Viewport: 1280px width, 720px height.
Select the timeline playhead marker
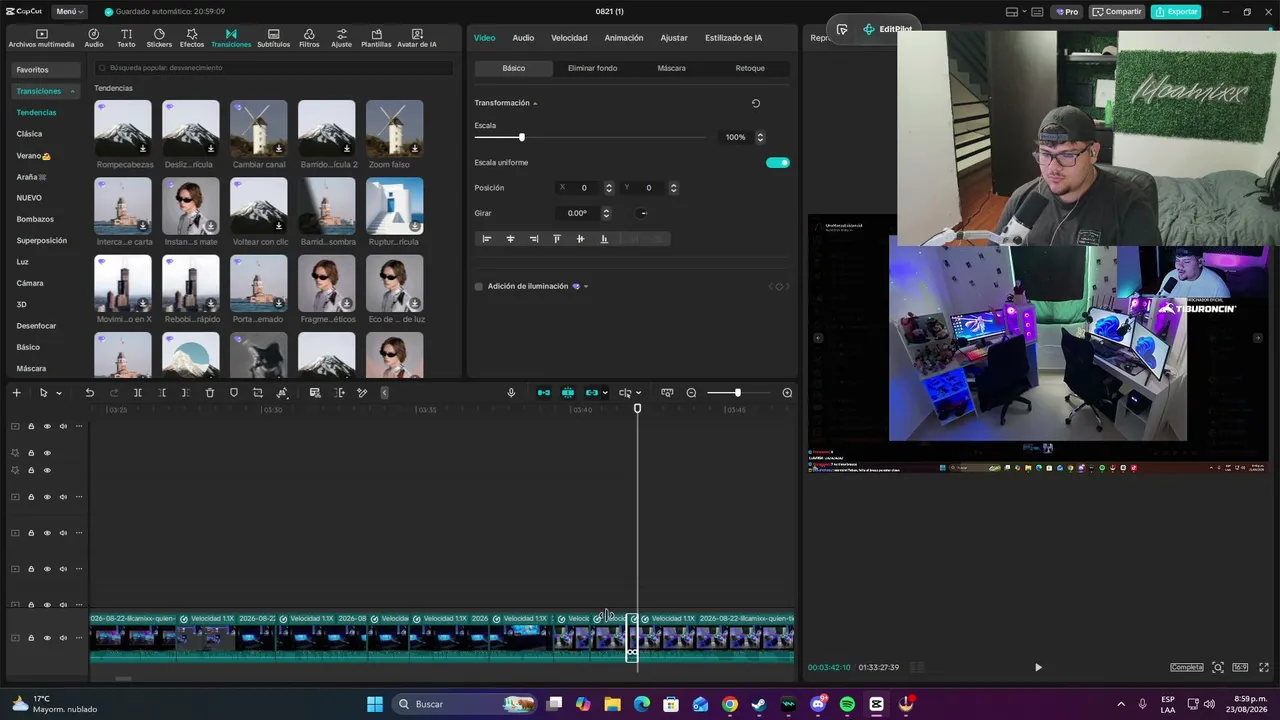click(637, 408)
